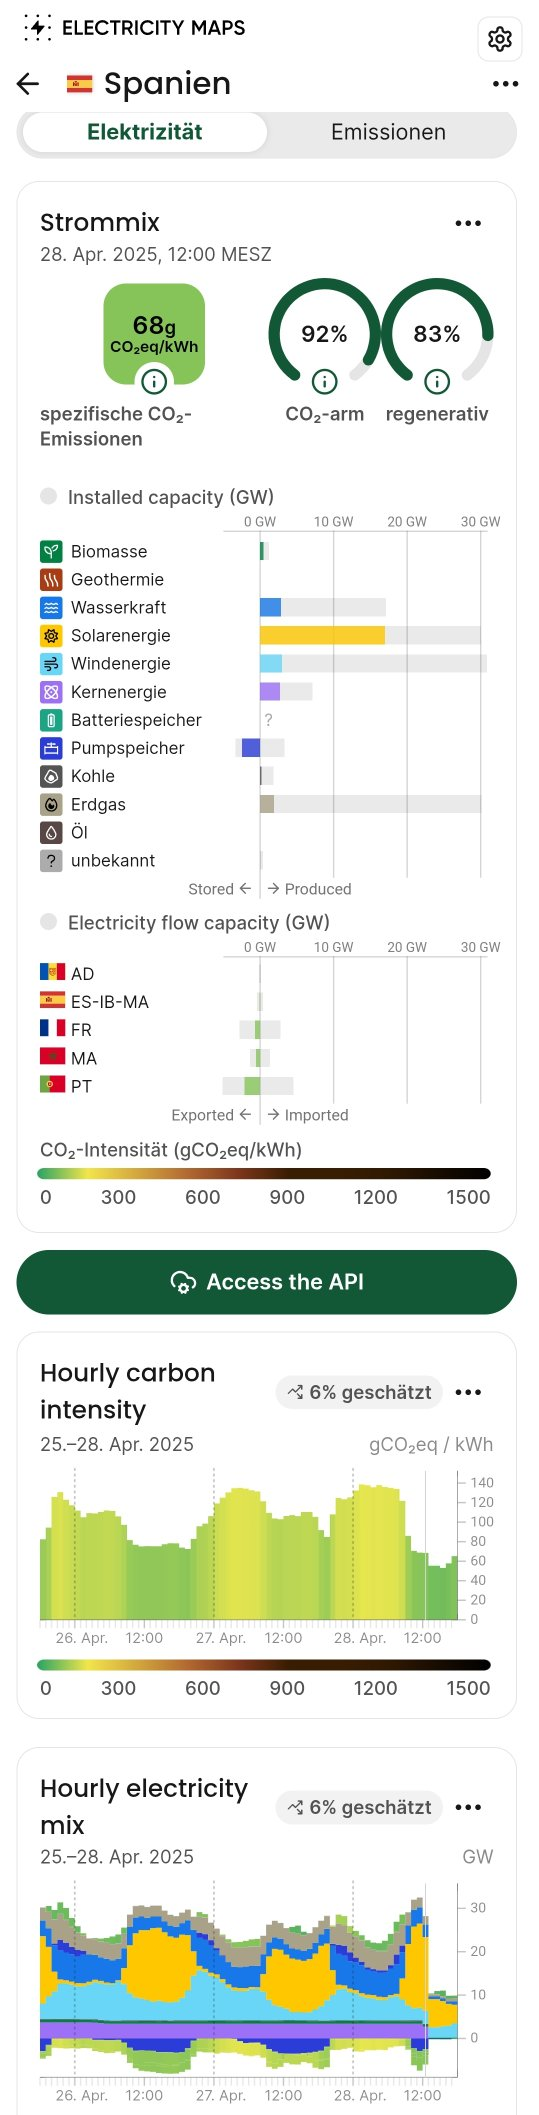Click the Wasserkraft wave icon
The image size is (539, 2115).
click(x=51, y=607)
